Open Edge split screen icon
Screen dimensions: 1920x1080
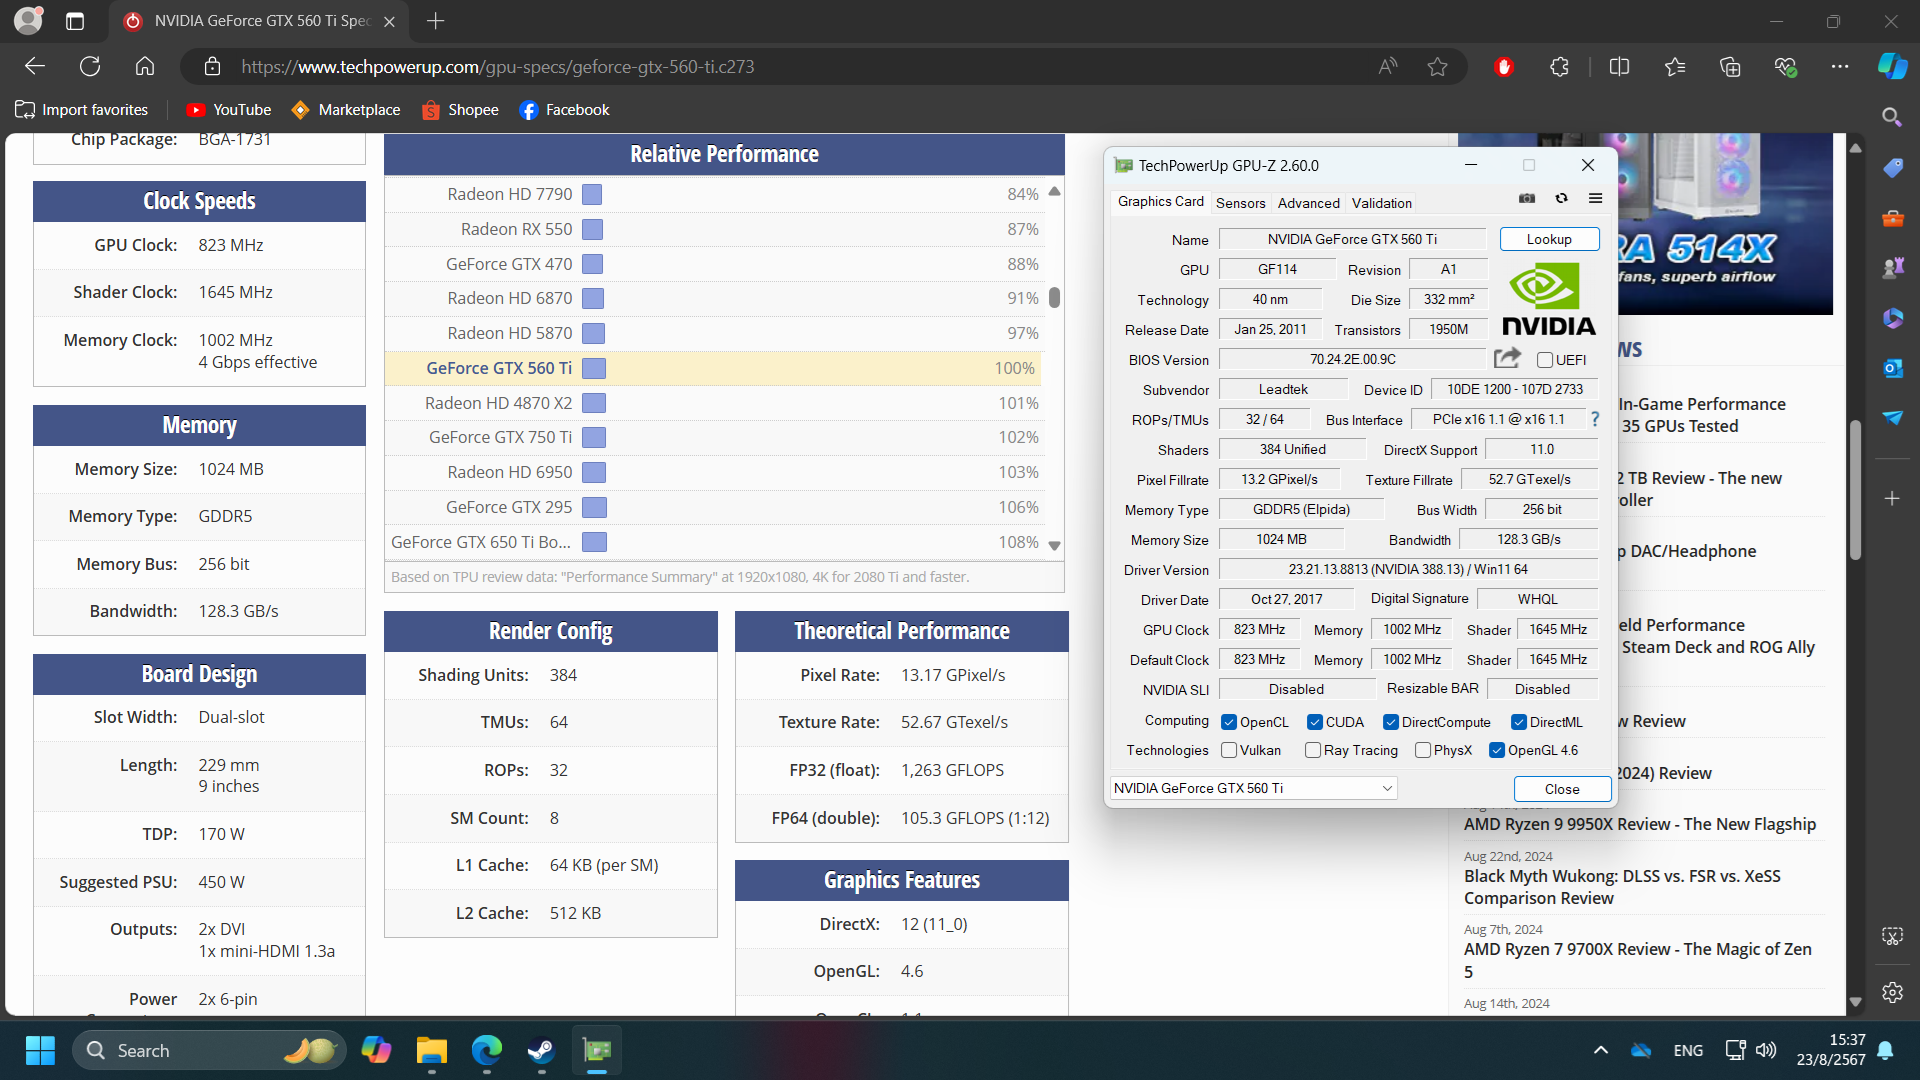[1619, 67]
